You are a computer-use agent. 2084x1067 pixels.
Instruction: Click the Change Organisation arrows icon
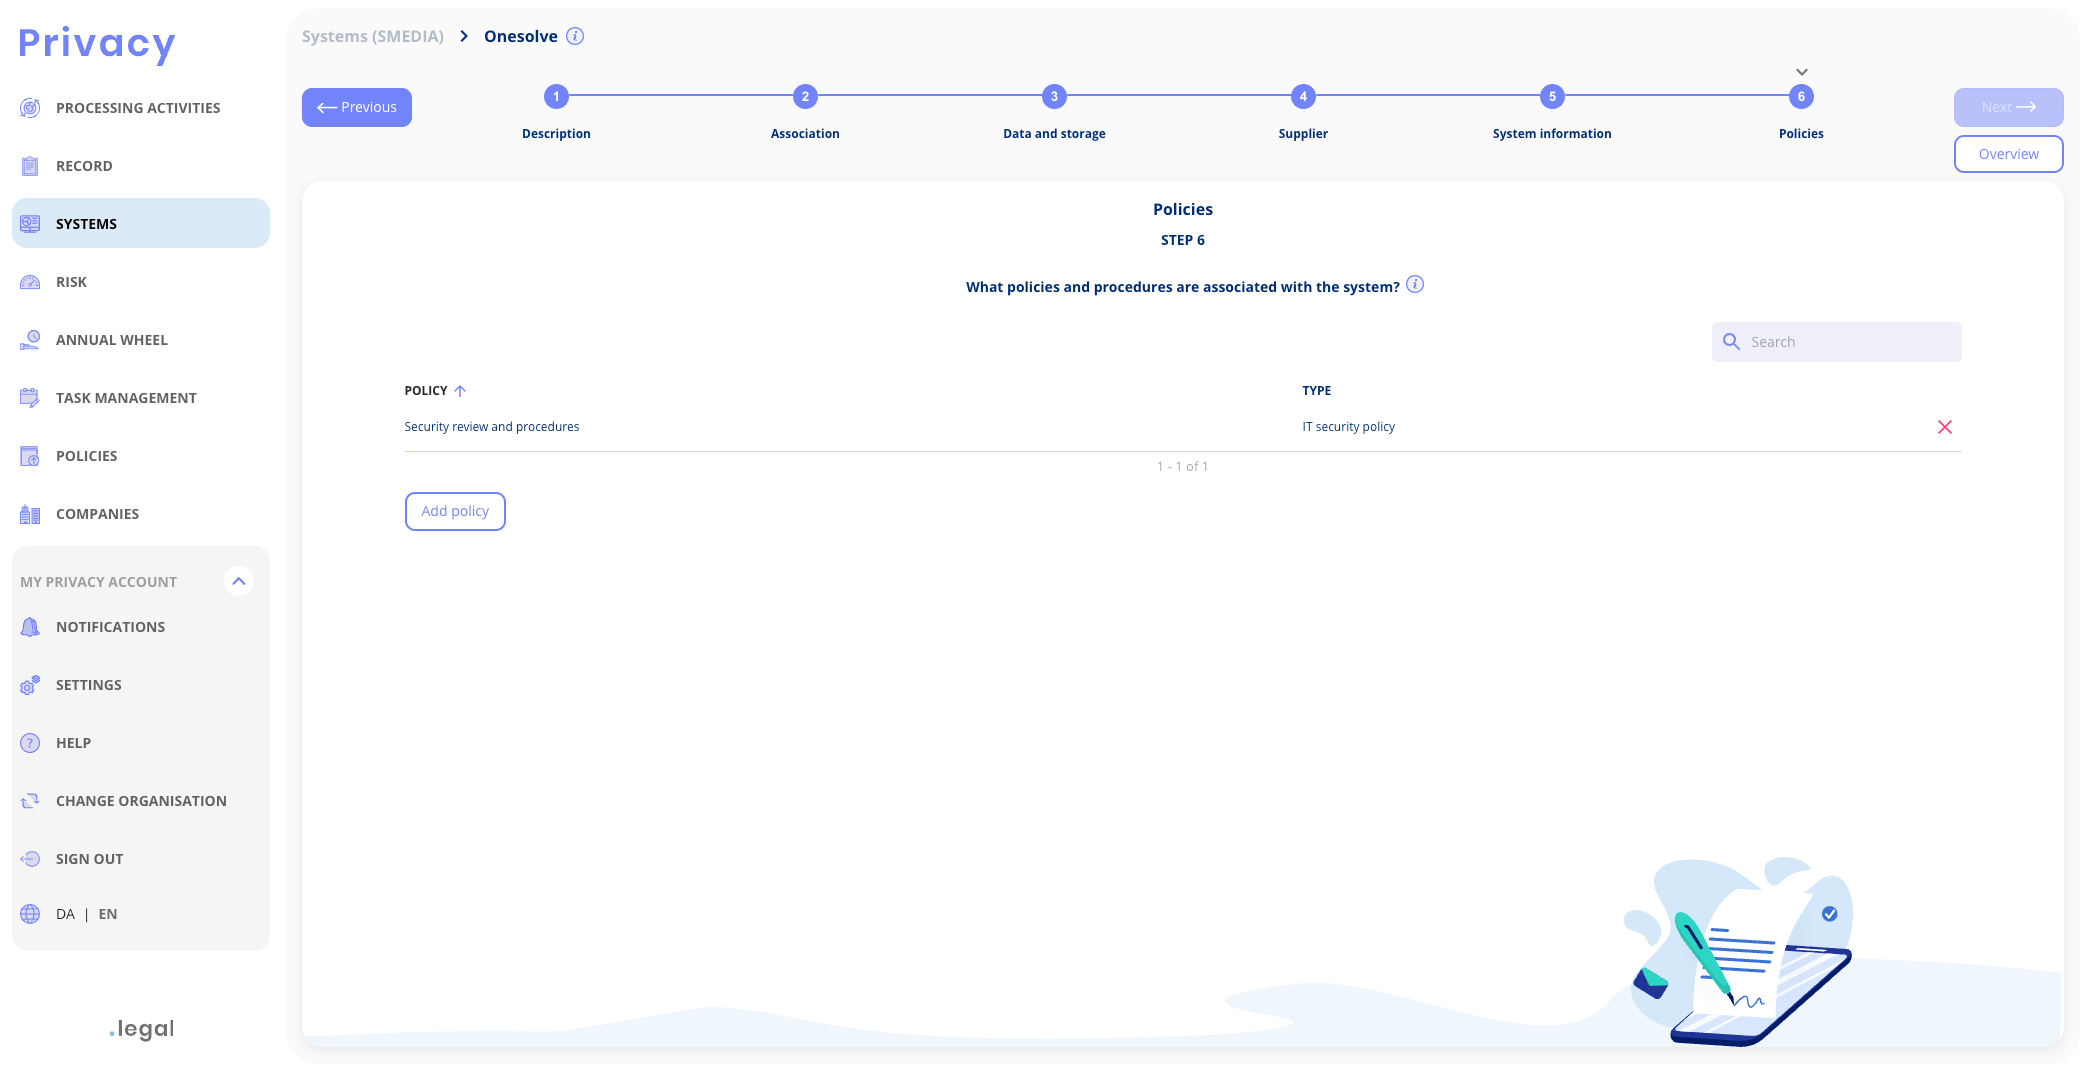[x=30, y=801]
